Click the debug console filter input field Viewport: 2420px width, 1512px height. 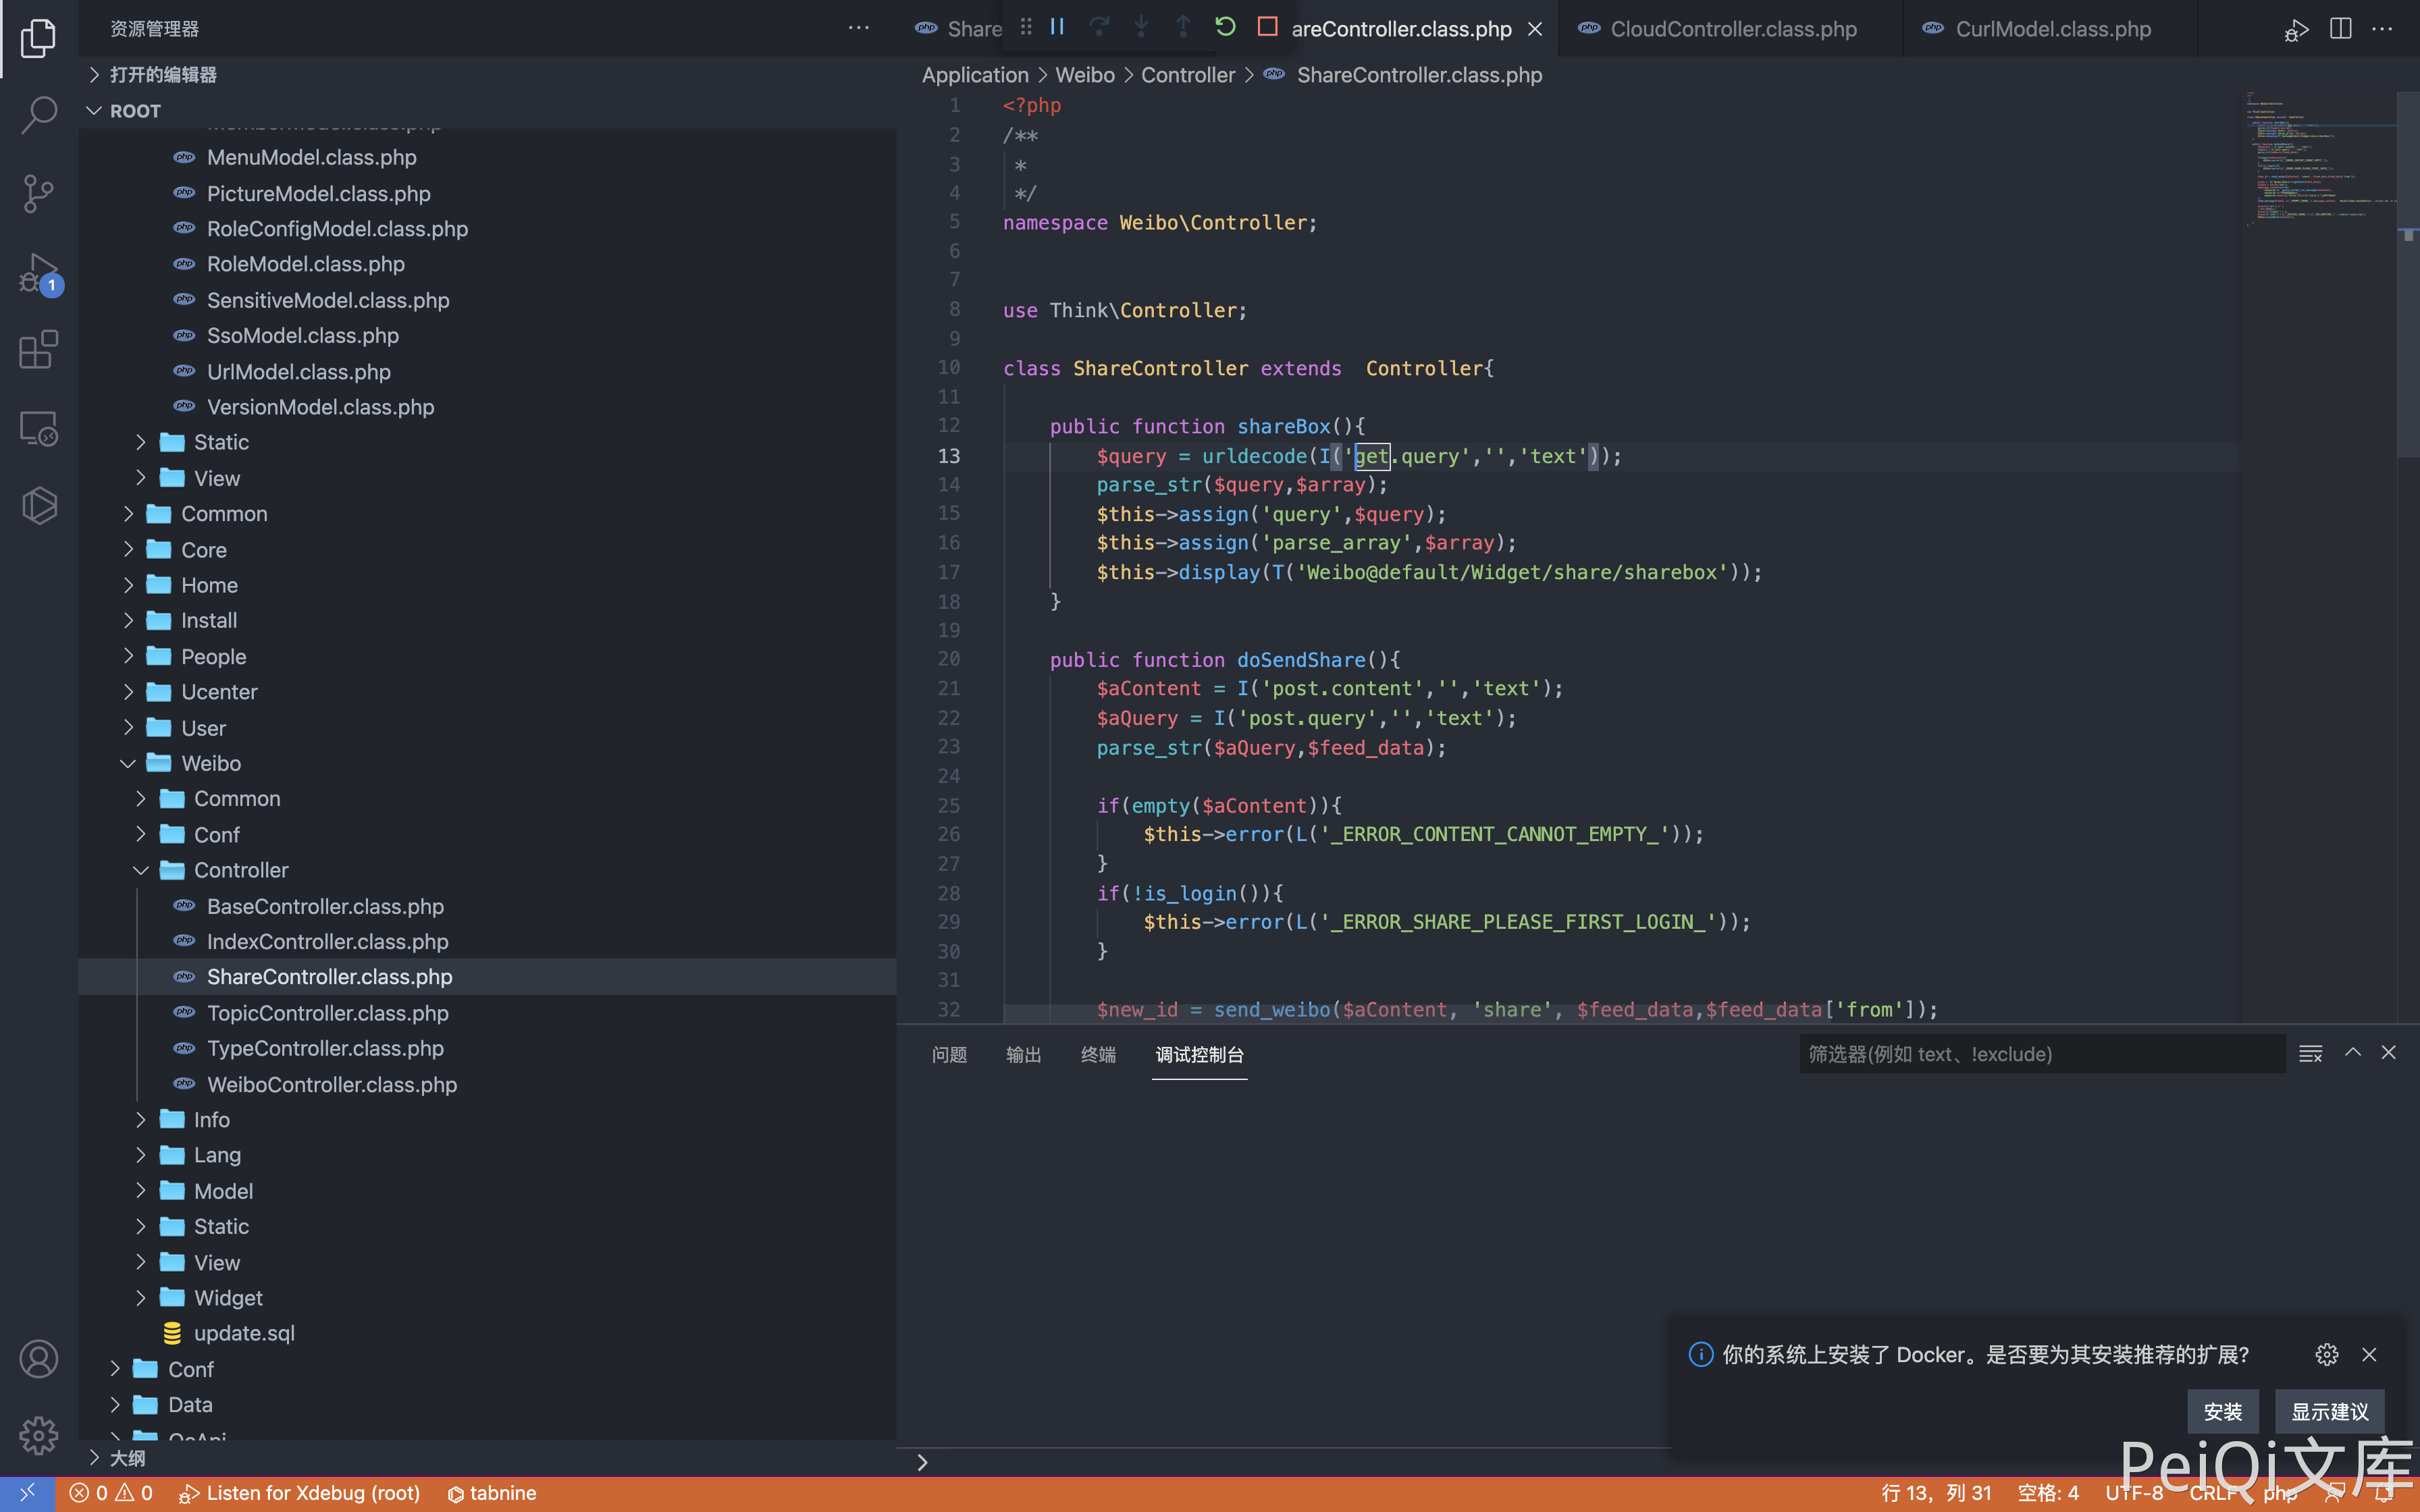pyautogui.click(x=2040, y=1054)
